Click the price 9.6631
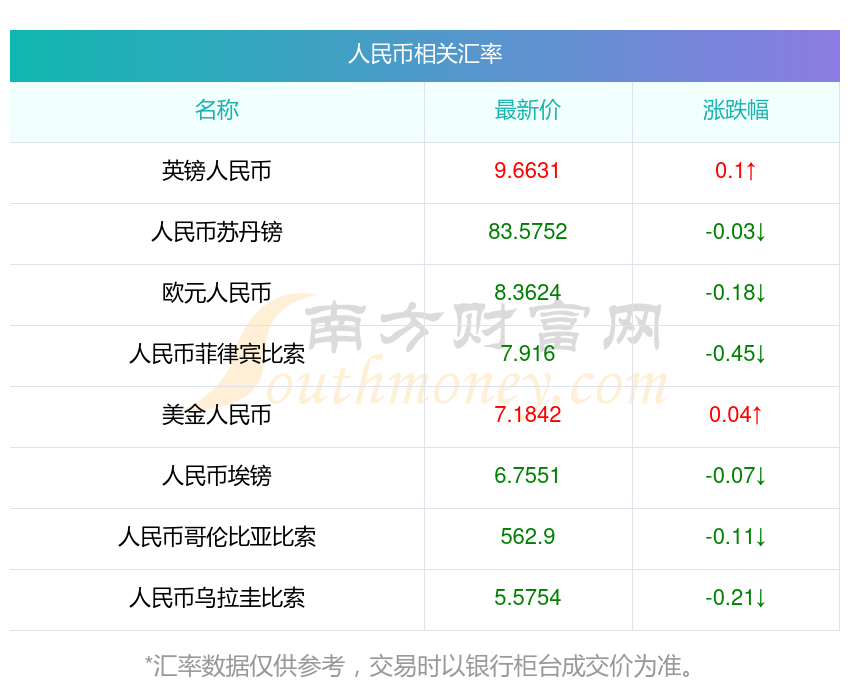The height and width of the screenshot is (698, 850). click(x=527, y=171)
